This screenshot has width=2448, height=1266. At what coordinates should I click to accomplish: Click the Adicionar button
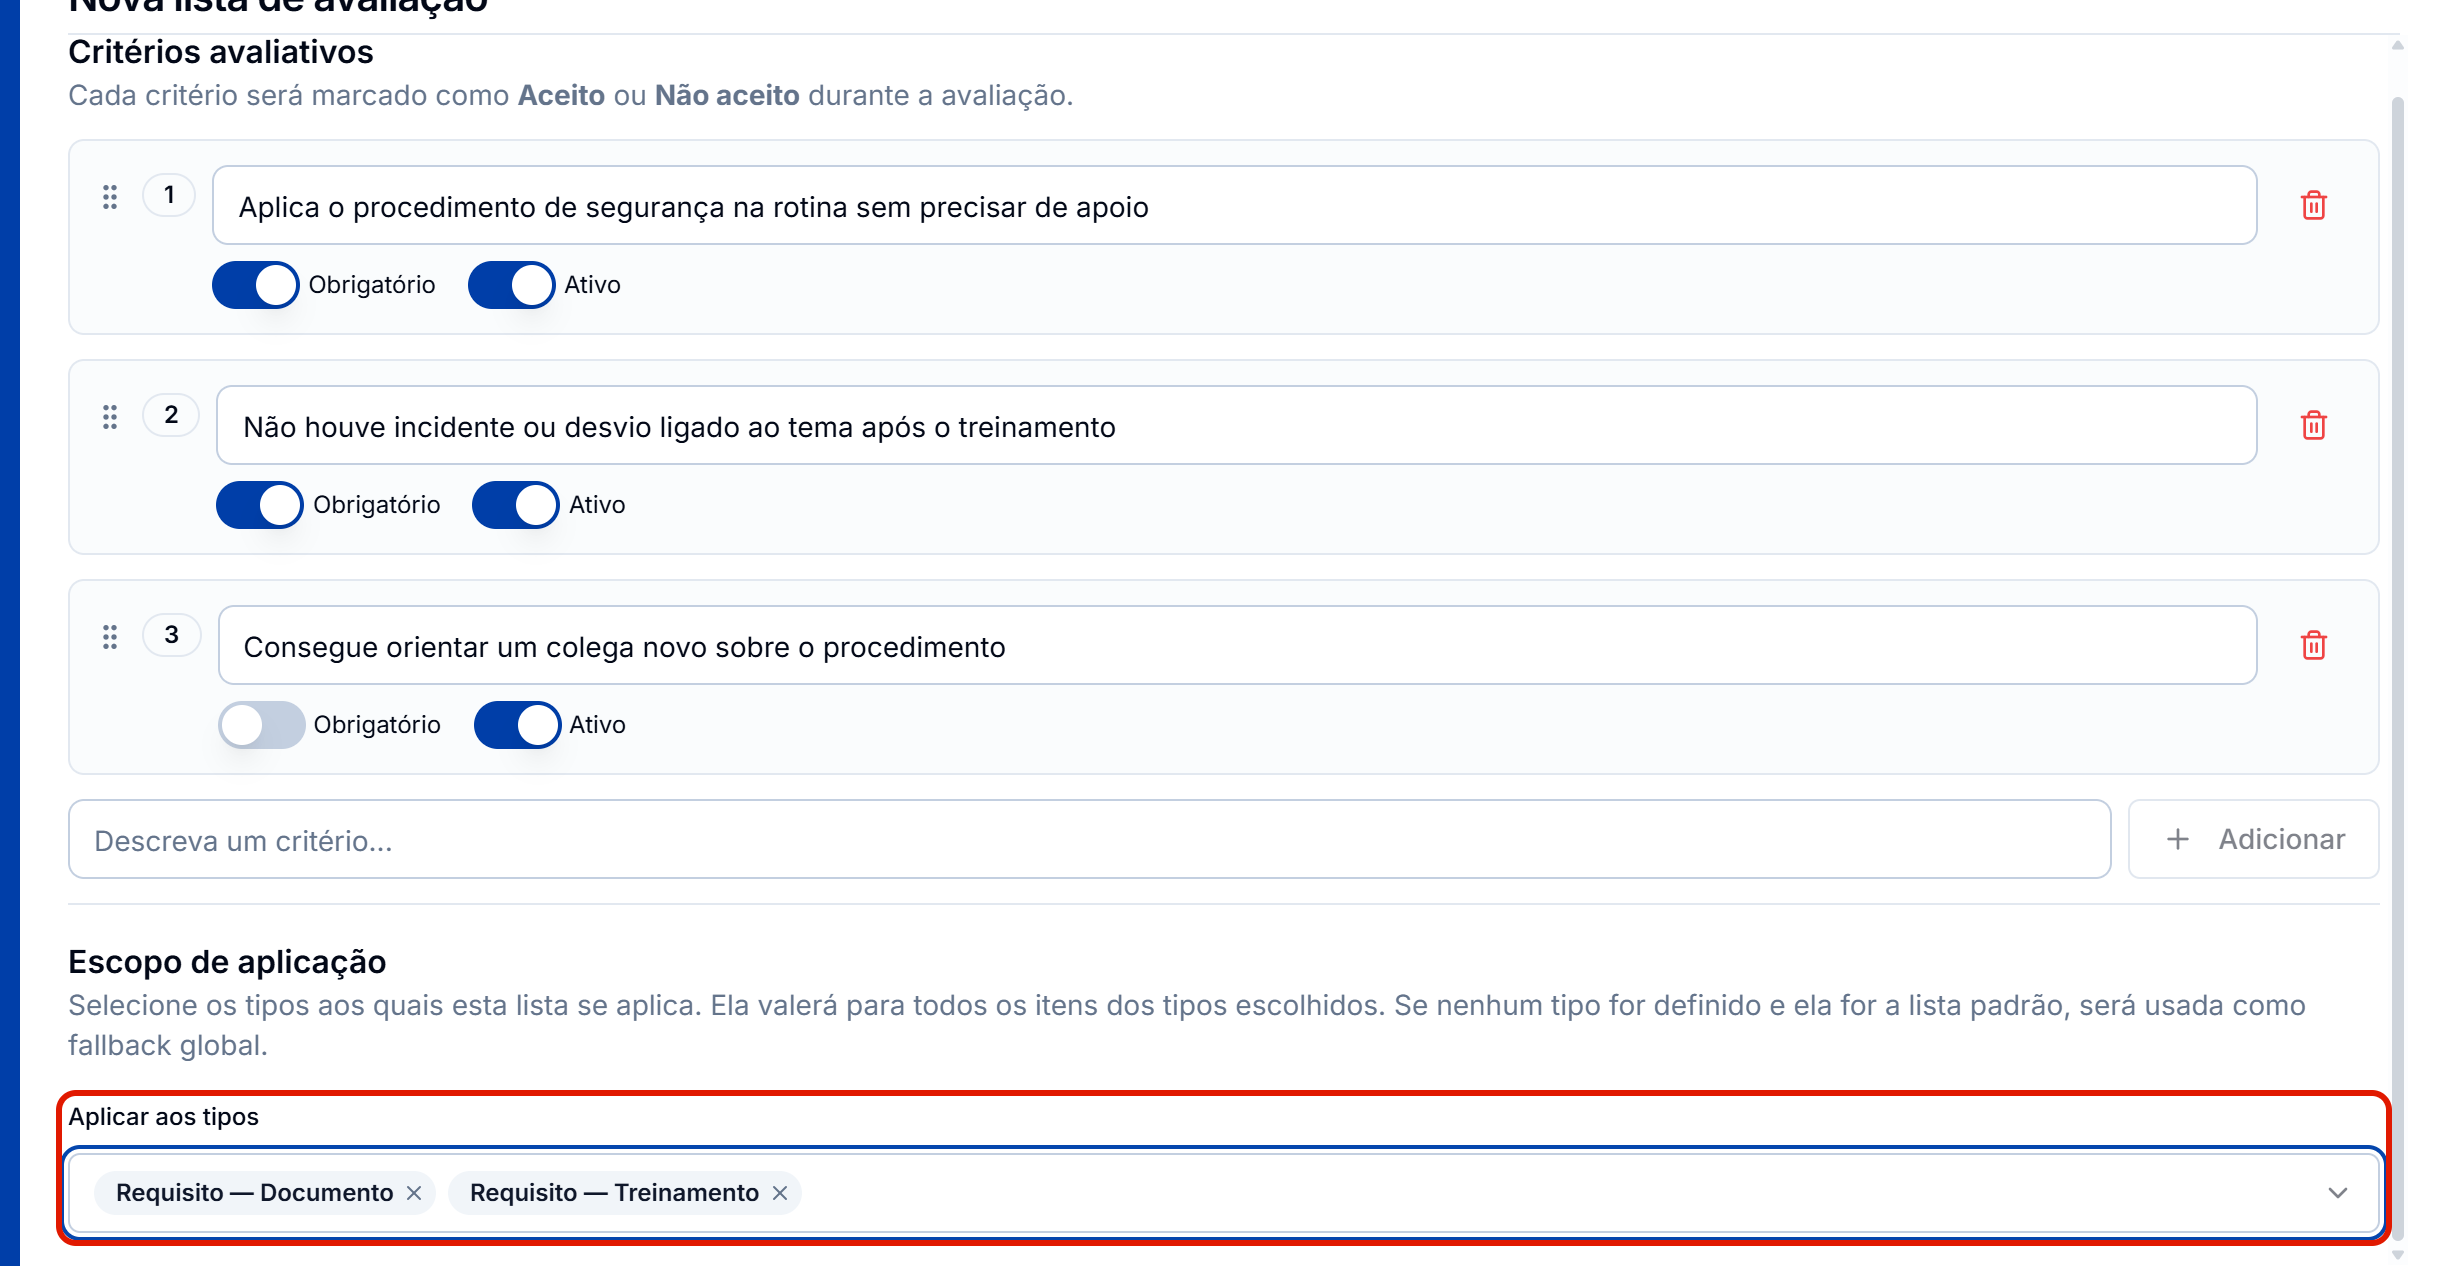point(2254,839)
